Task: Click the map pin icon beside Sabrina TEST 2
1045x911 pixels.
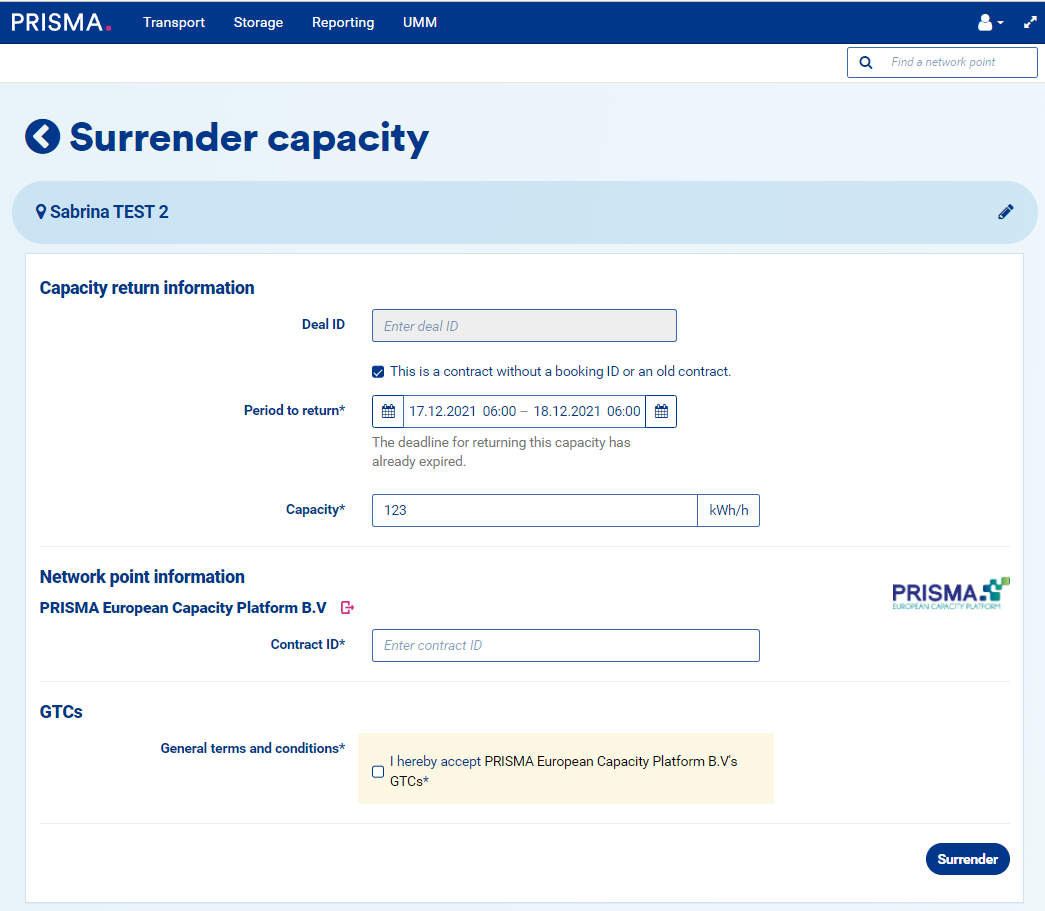Action: tap(41, 212)
